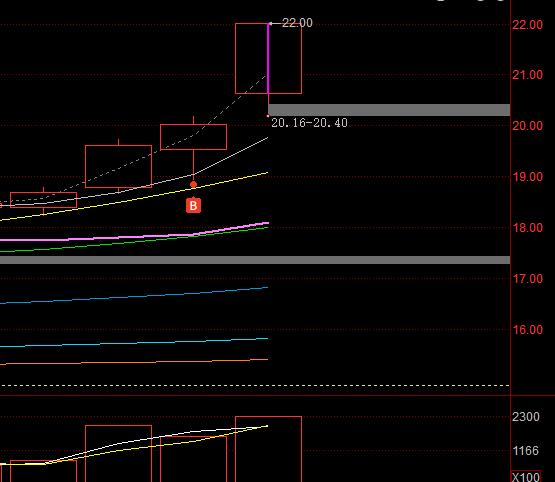Click the 22.00 high price annotation

pos(297,23)
